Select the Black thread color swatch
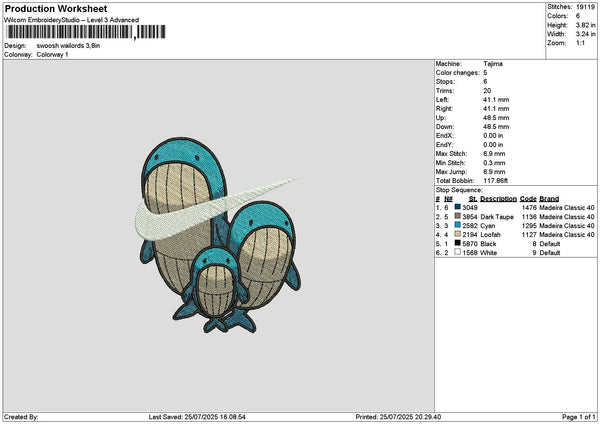 [x=458, y=243]
